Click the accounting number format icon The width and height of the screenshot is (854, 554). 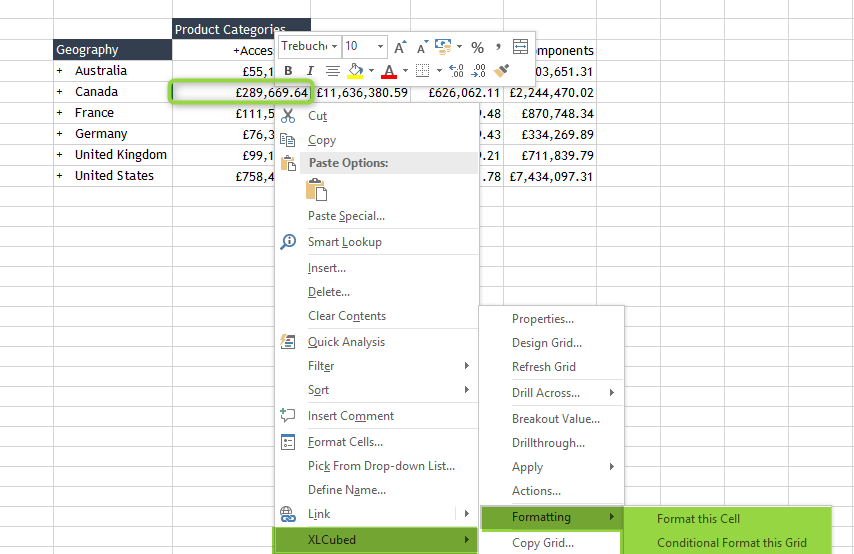pos(443,47)
